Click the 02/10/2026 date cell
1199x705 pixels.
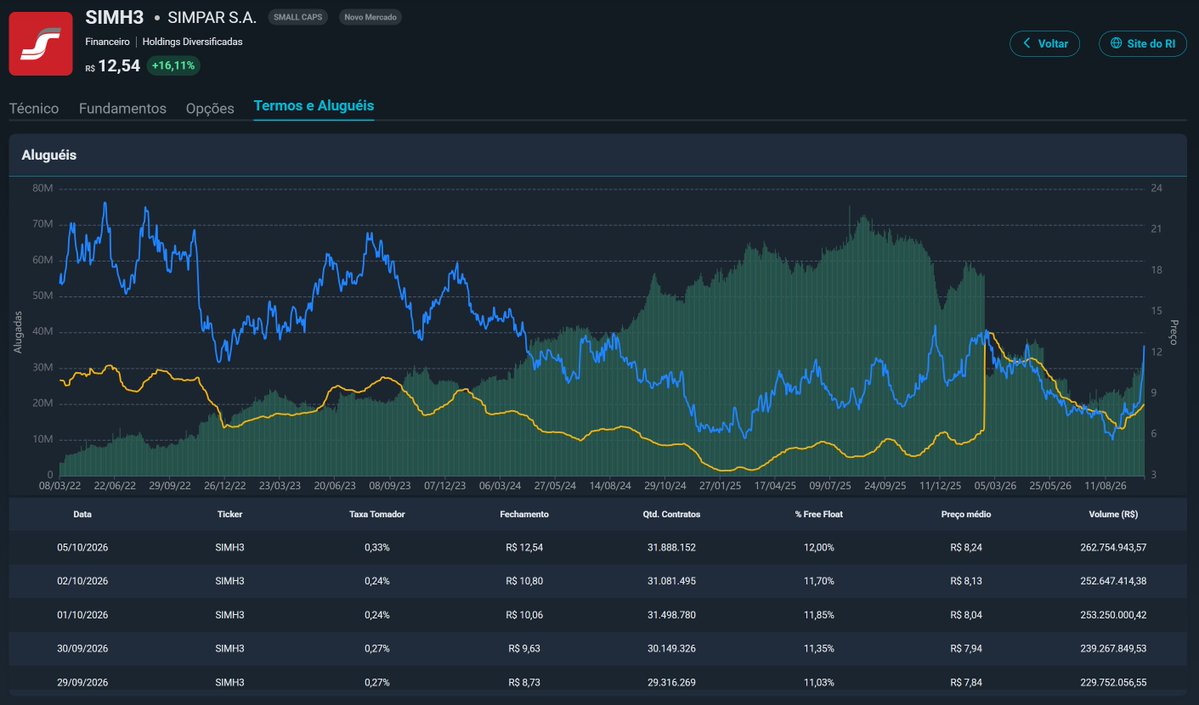(83, 581)
